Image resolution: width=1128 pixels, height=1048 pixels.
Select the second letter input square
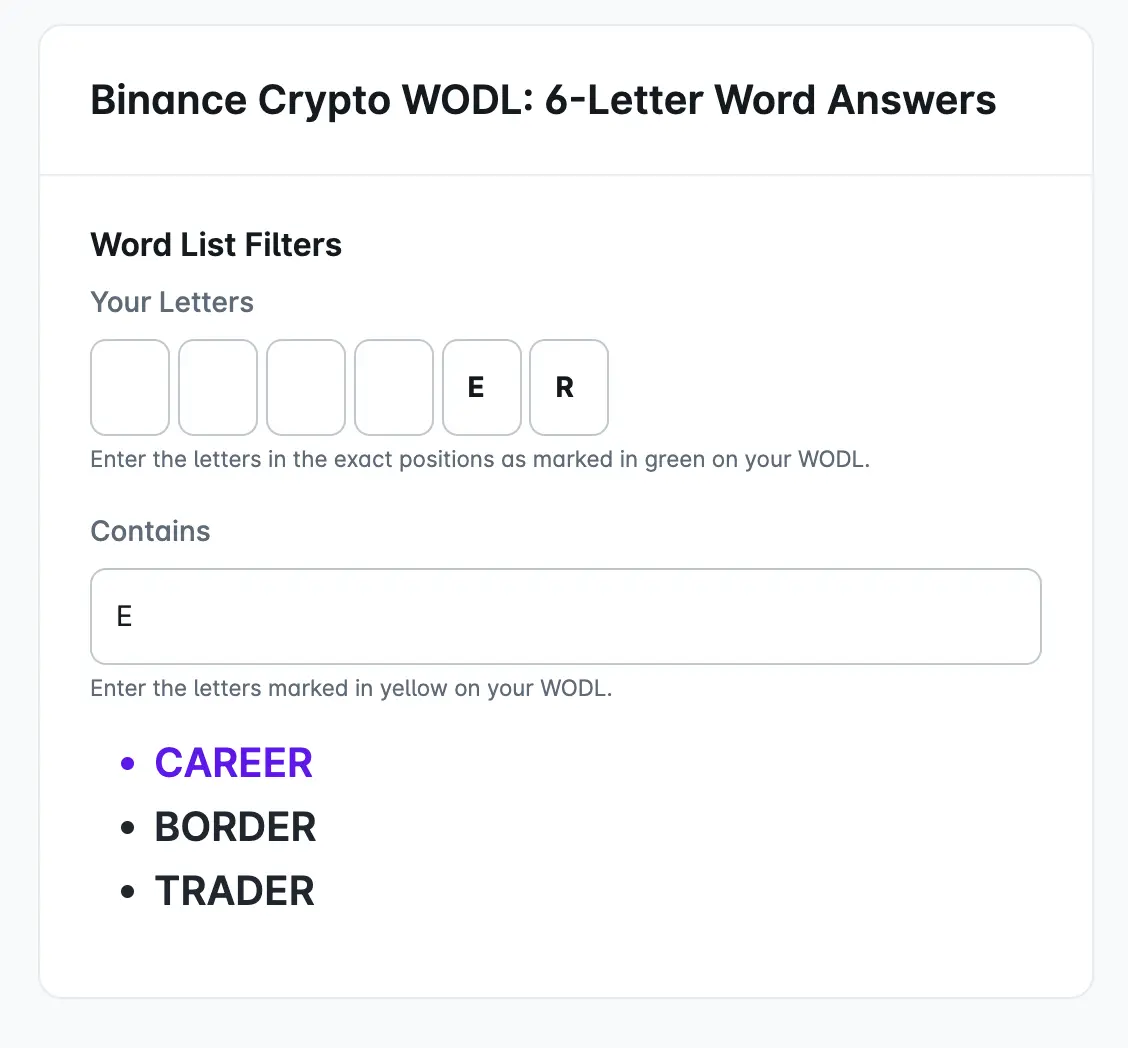(x=217, y=388)
